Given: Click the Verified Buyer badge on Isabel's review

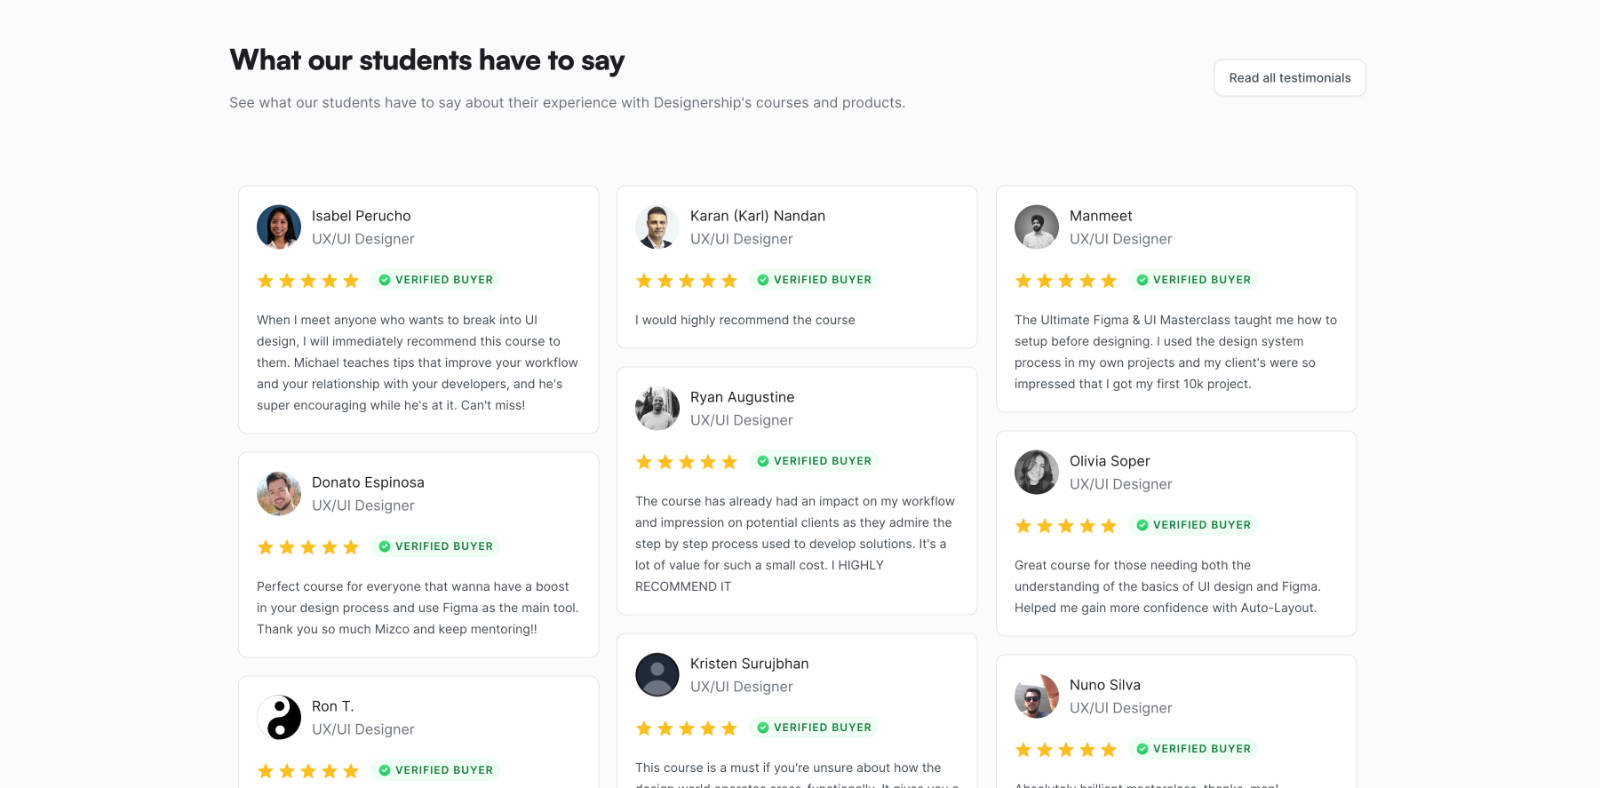Looking at the screenshot, I should click(435, 280).
